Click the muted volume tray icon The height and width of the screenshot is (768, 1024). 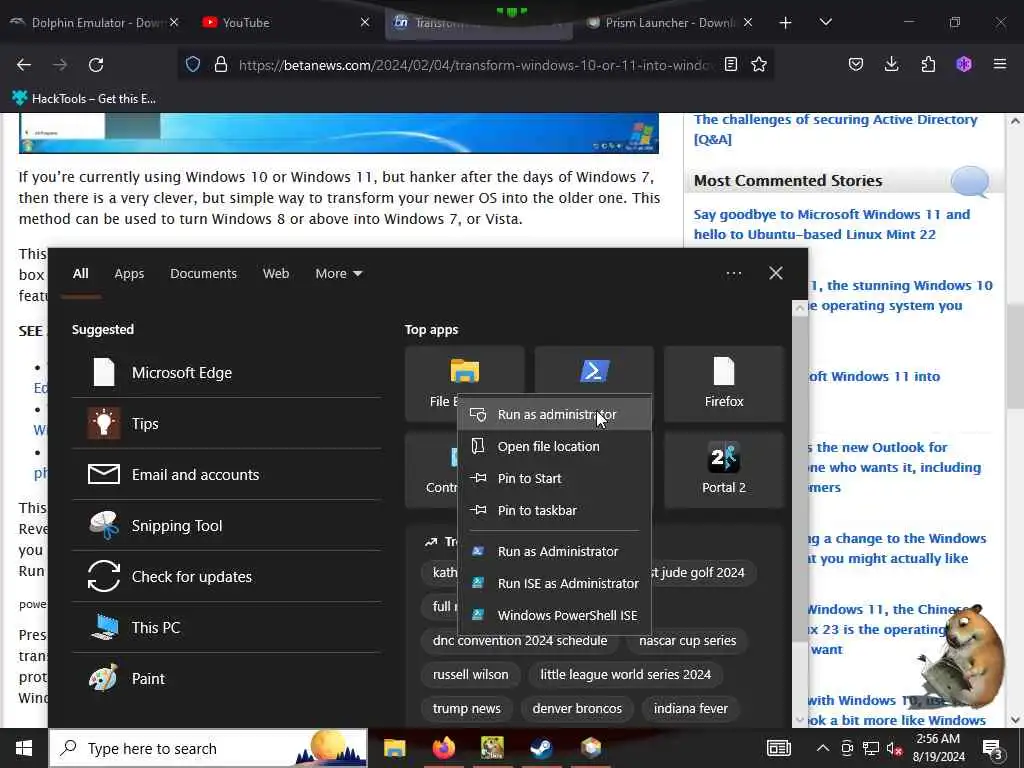(894, 748)
